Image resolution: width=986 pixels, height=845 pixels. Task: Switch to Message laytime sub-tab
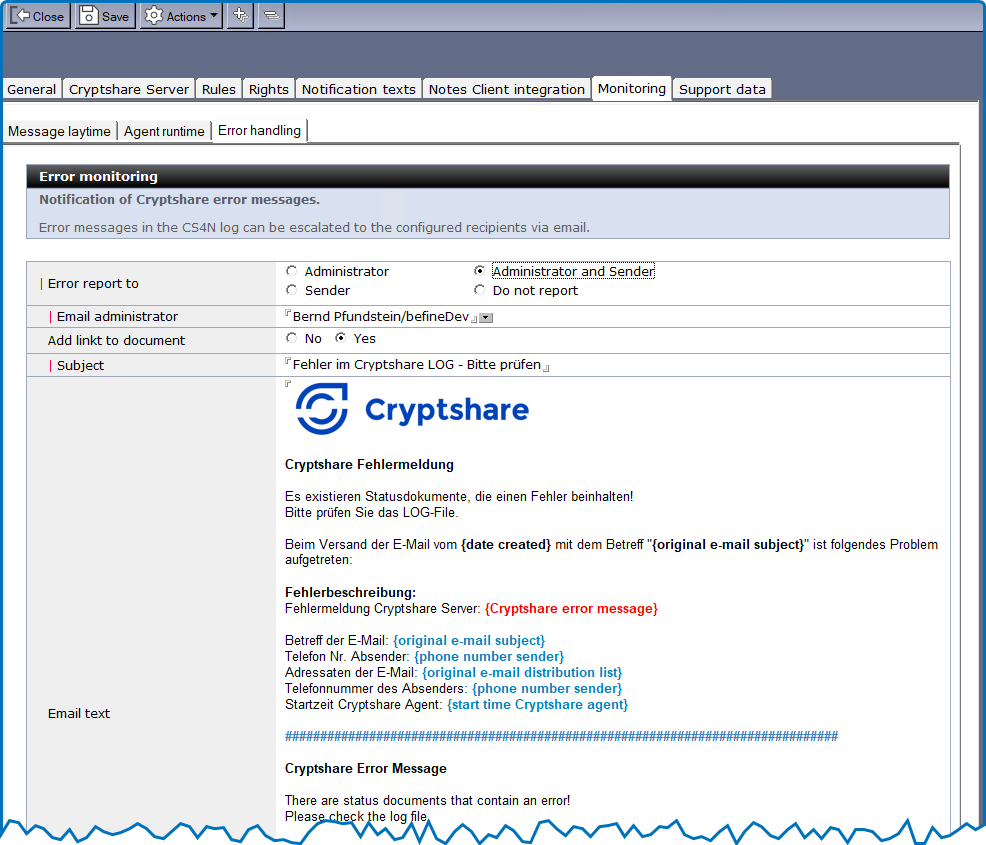59,132
